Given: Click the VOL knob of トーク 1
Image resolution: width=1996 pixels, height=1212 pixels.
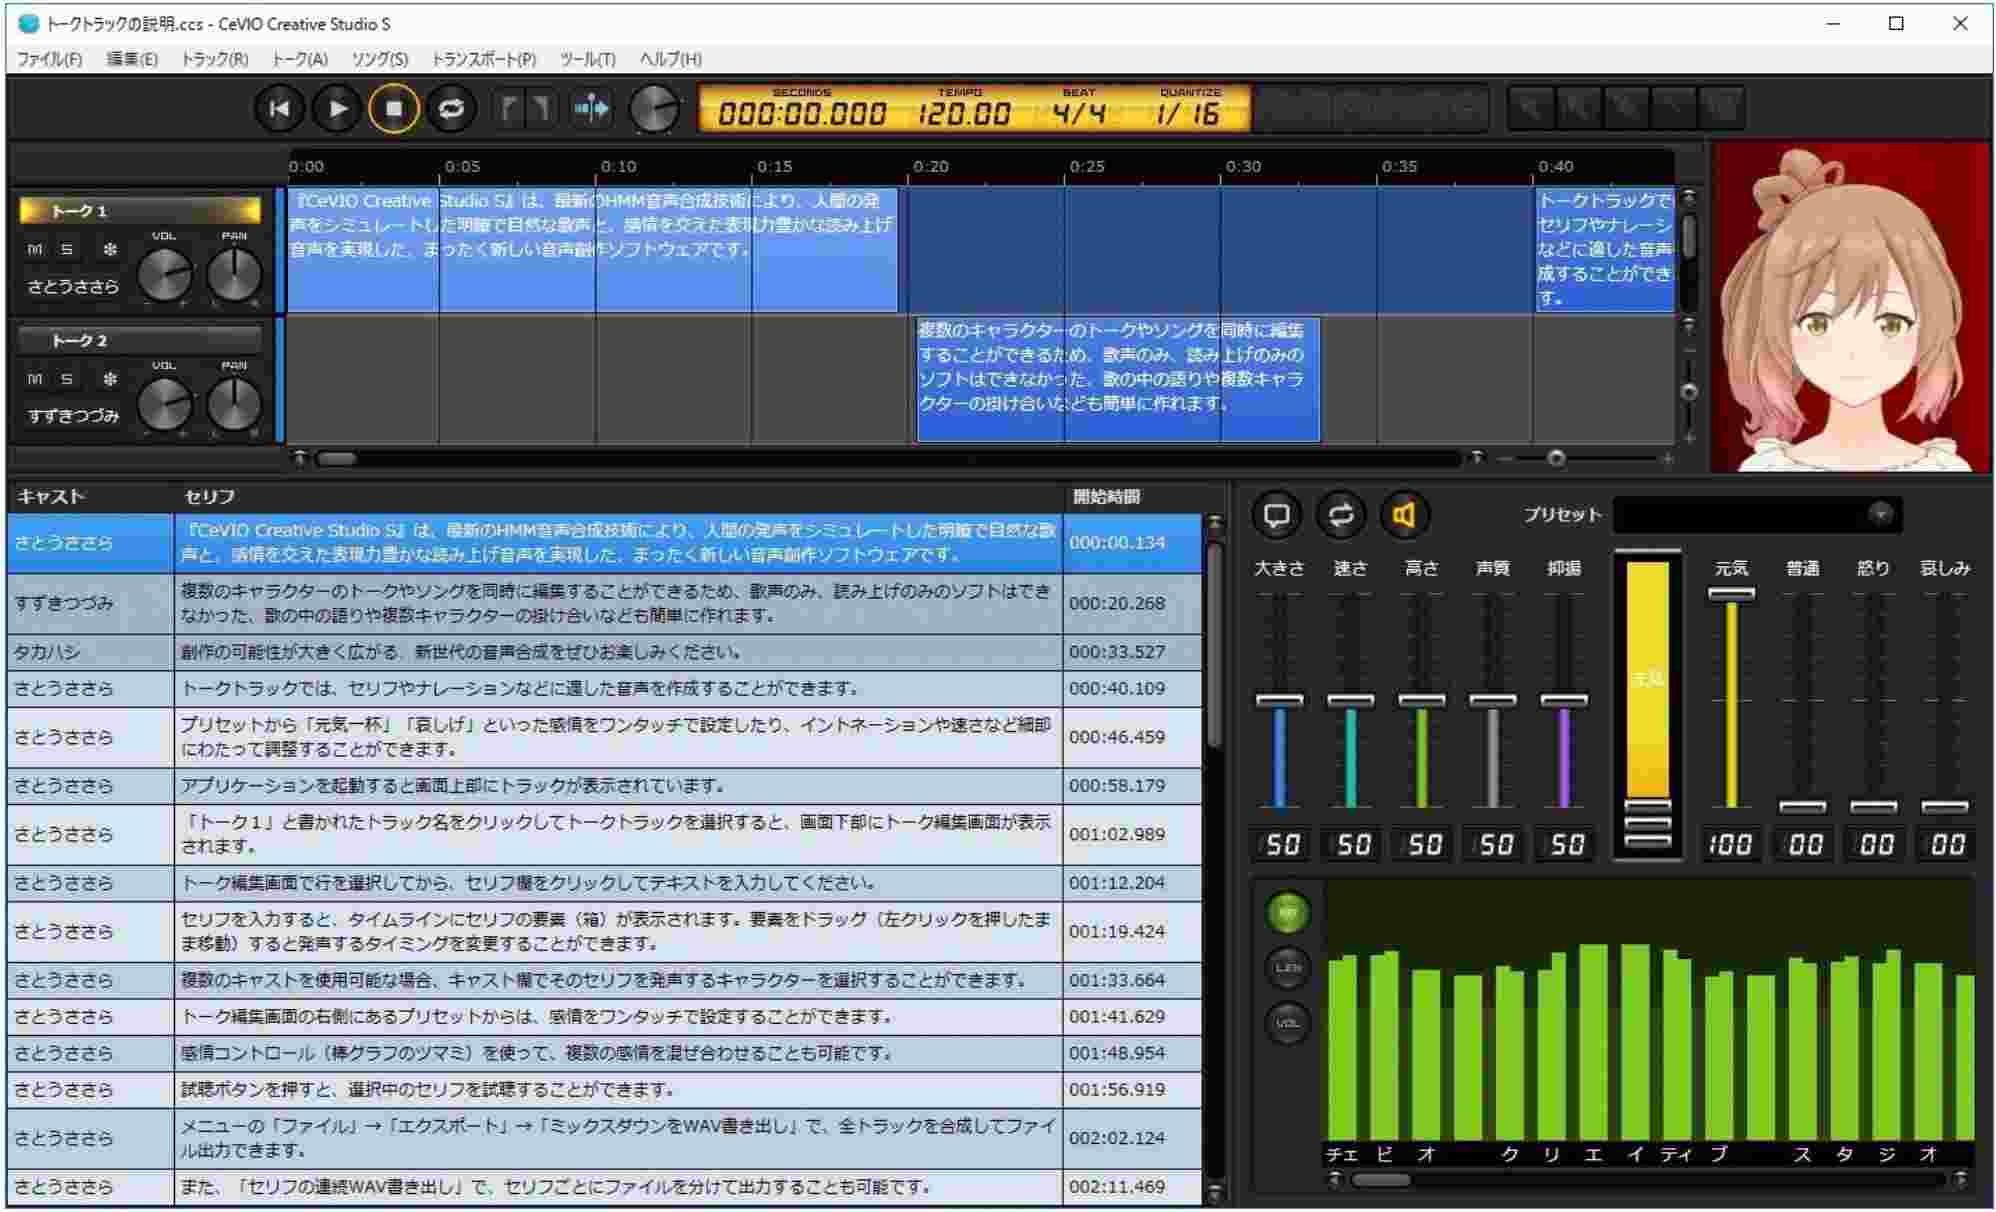Looking at the screenshot, I should [164, 275].
